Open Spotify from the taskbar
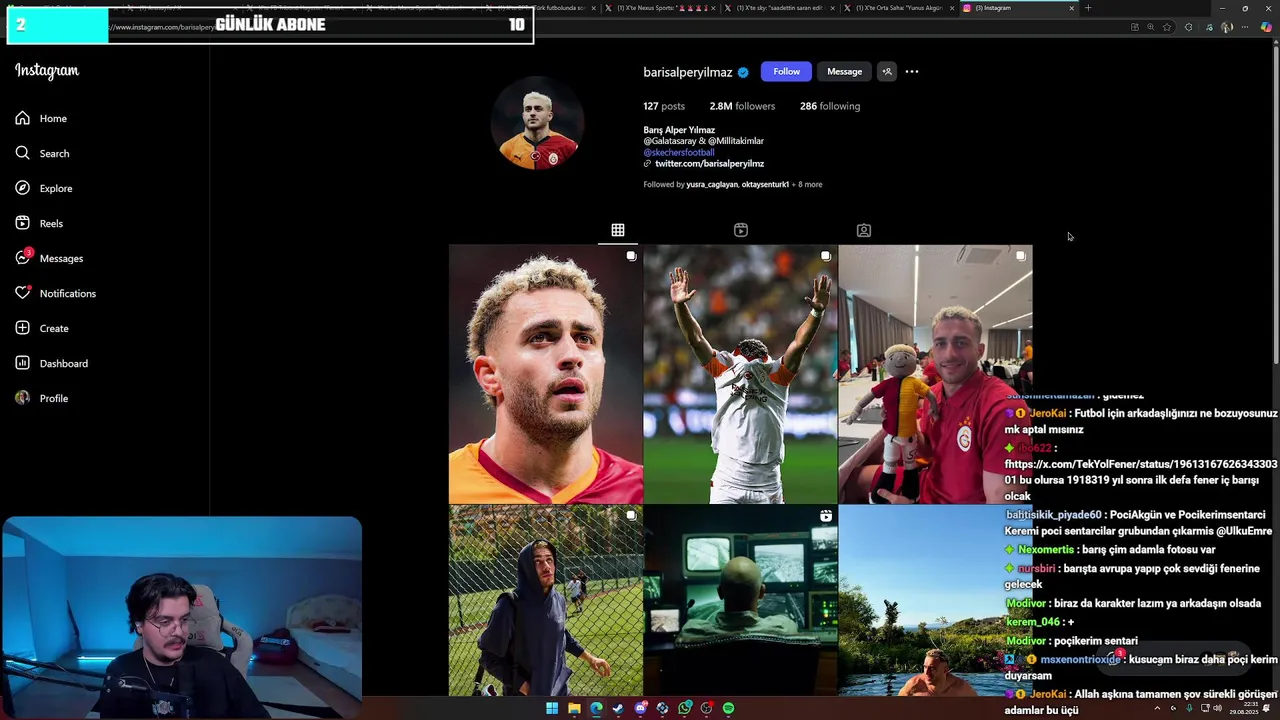 pos(728,708)
